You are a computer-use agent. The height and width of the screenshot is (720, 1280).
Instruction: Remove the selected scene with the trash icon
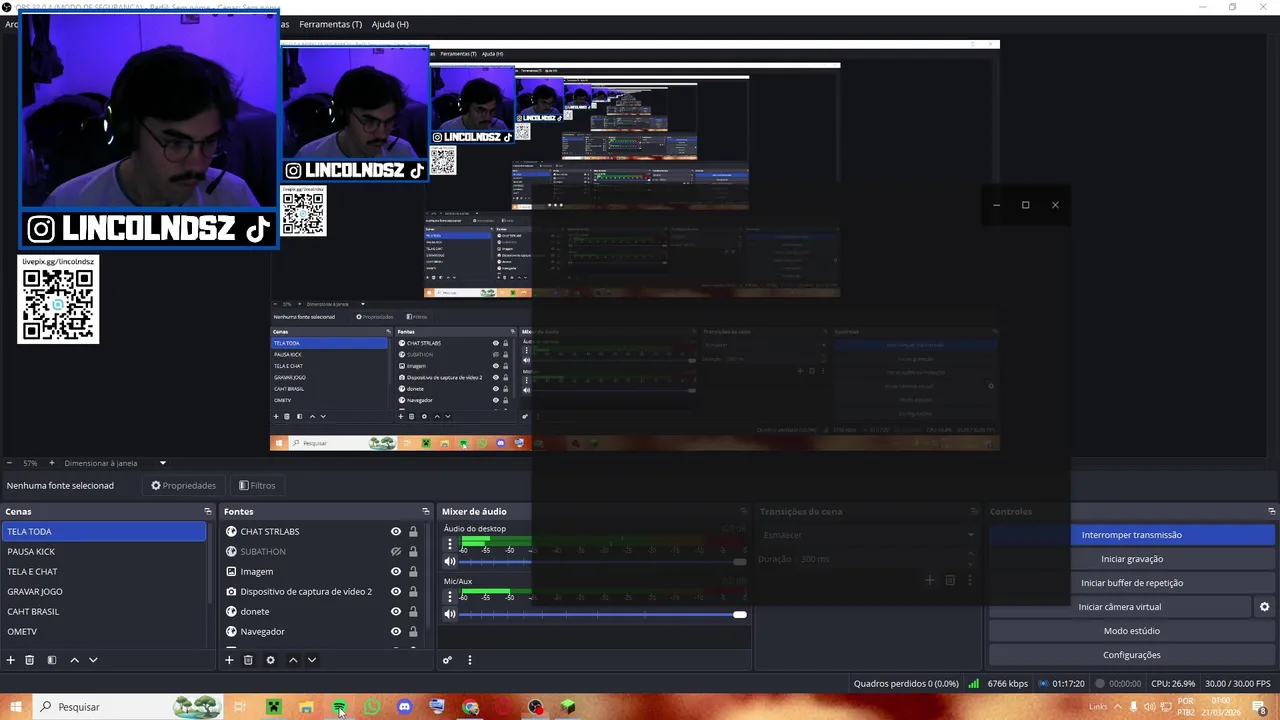pyautogui.click(x=30, y=660)
